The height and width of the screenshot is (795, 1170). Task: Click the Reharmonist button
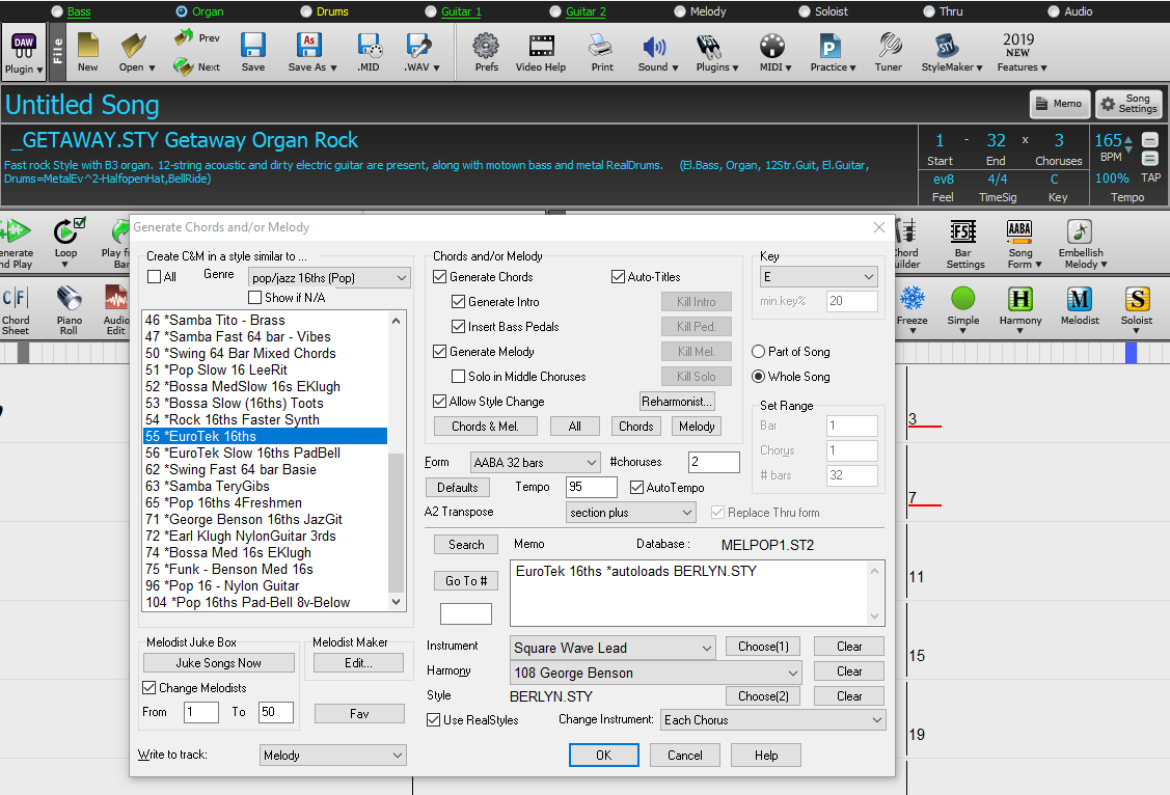pyautogui.click(x=677, y=402)
